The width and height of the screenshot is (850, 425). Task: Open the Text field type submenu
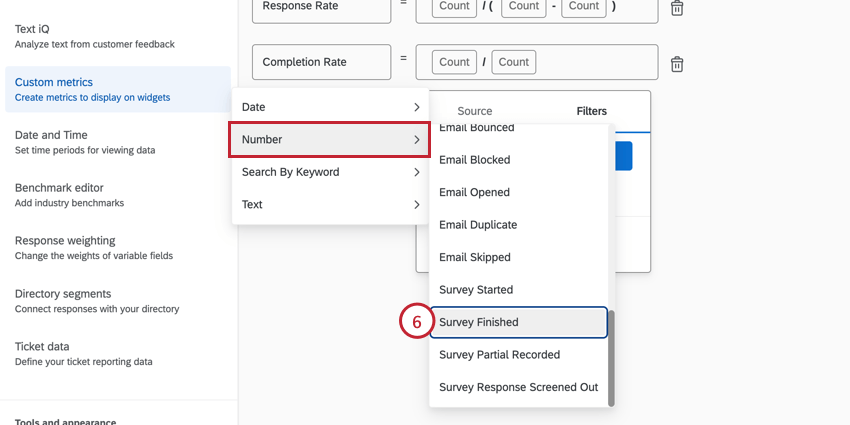[x=330, y=204]
